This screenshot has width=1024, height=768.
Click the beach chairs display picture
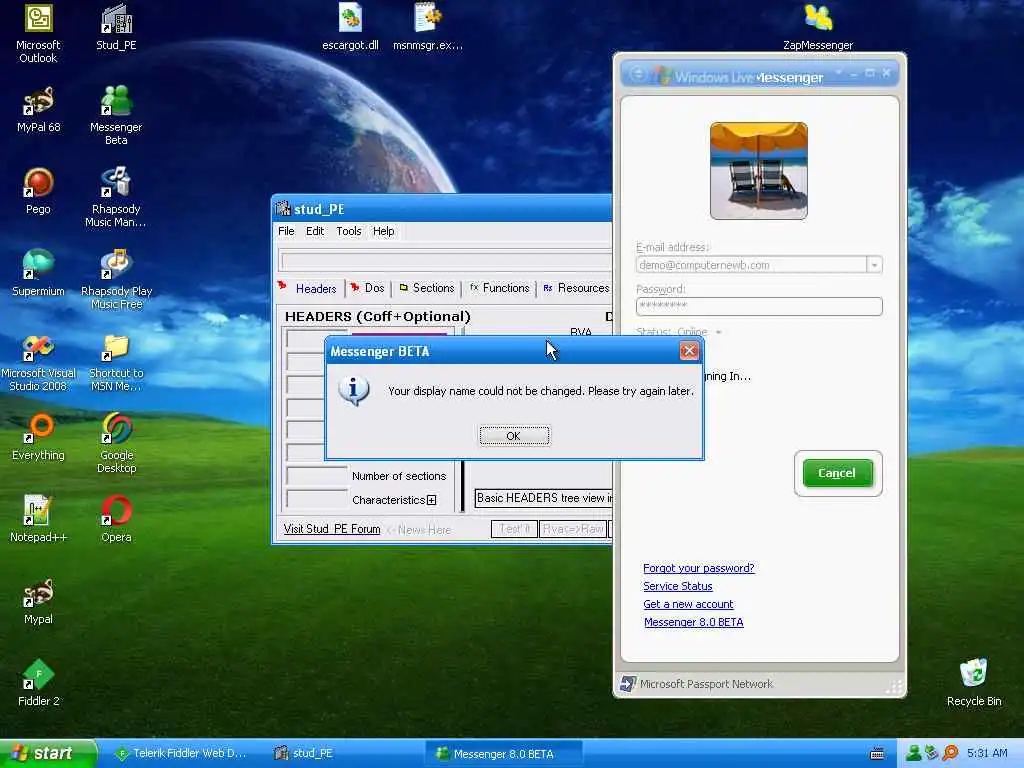[x=758, y=171]
